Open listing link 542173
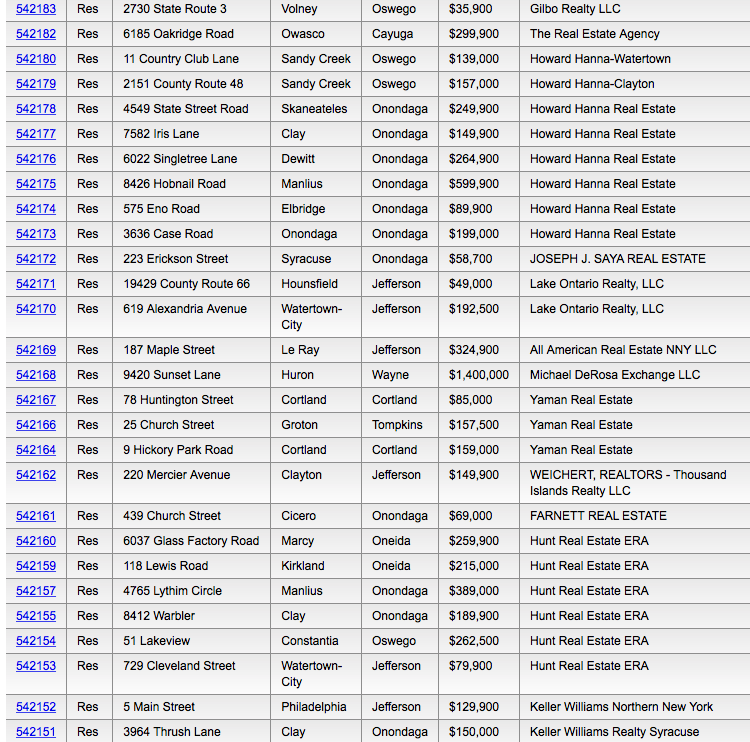Viewport: 750px width, 742px height. coord(36,233)
